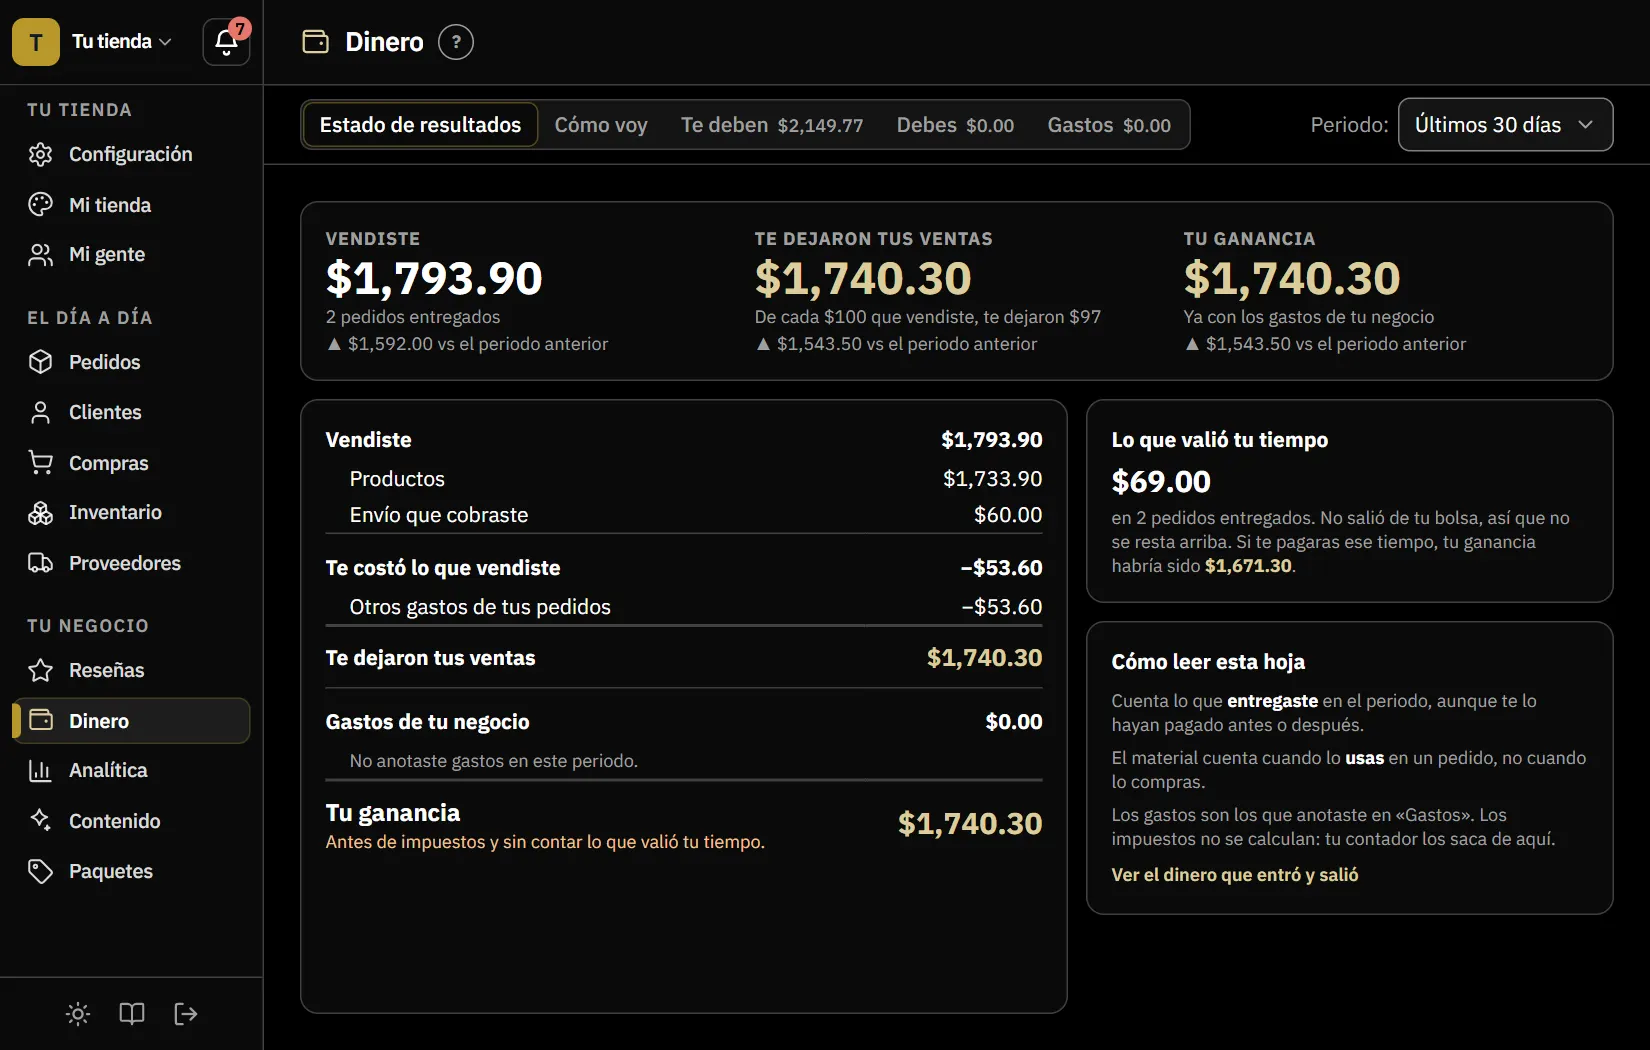Open Contenido label in the sidebar
The width and height of the screenshot is (1650, 1050).
(x=115, y=821)
